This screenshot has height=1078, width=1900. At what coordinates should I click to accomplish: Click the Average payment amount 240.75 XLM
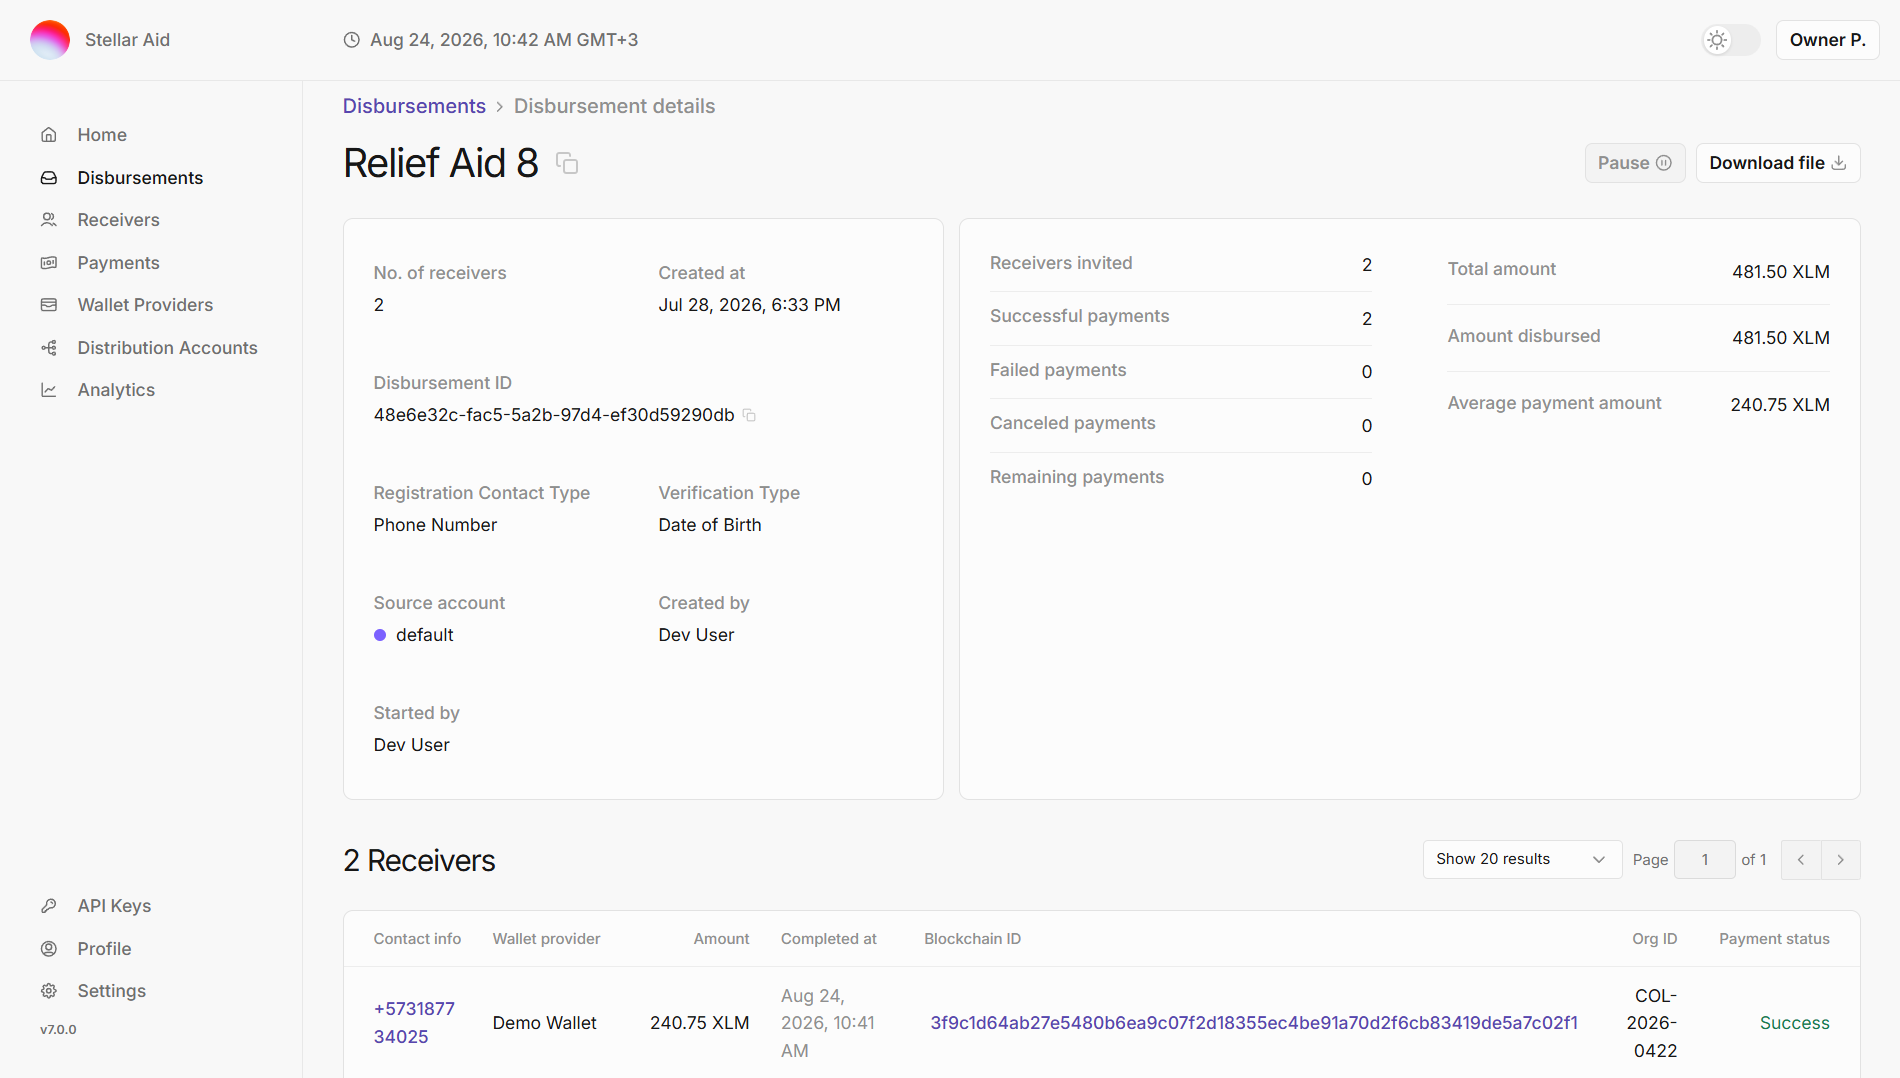pos(1780,405)
